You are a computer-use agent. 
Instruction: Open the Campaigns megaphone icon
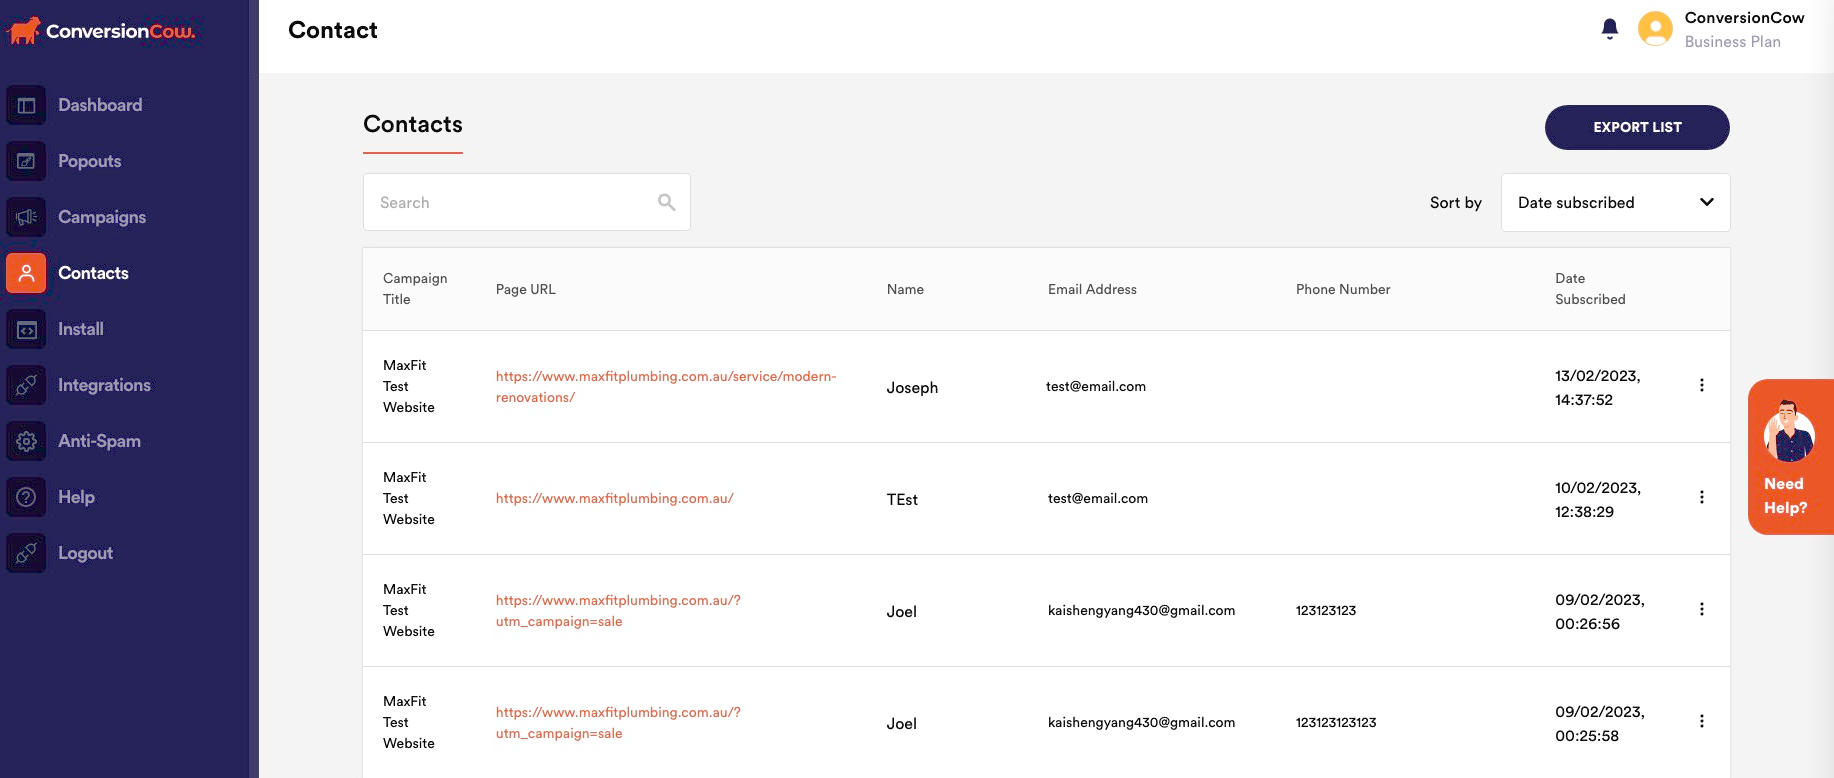[x=26, y=217]
